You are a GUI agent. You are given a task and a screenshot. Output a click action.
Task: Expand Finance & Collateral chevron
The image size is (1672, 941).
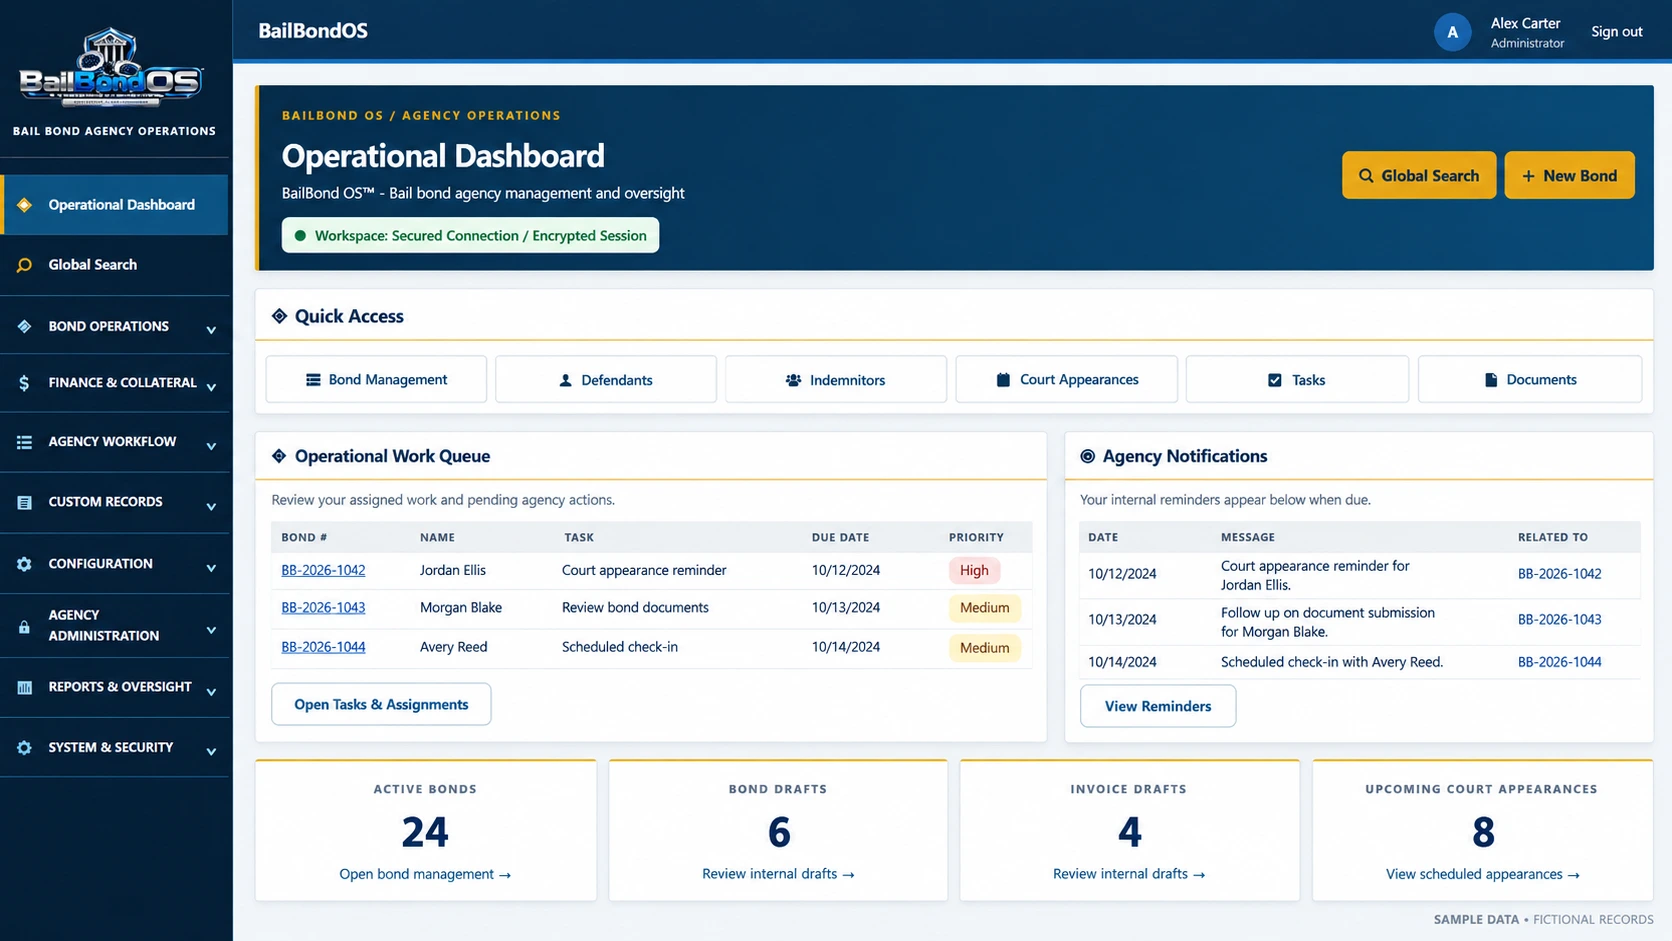pyautogui.click(x=211, y=386)
